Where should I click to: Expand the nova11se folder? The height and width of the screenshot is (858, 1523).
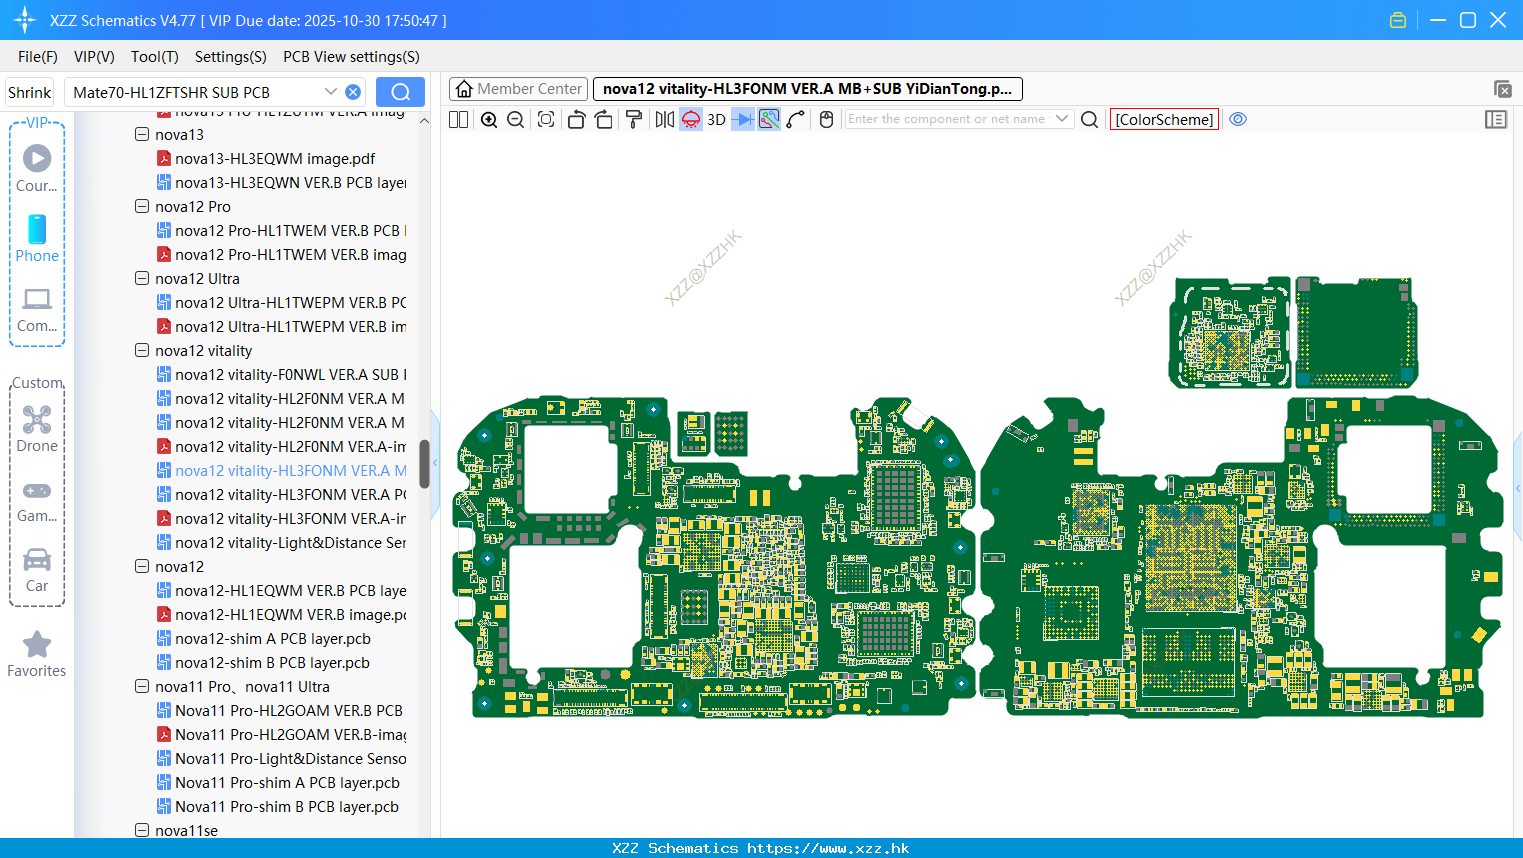142,830
